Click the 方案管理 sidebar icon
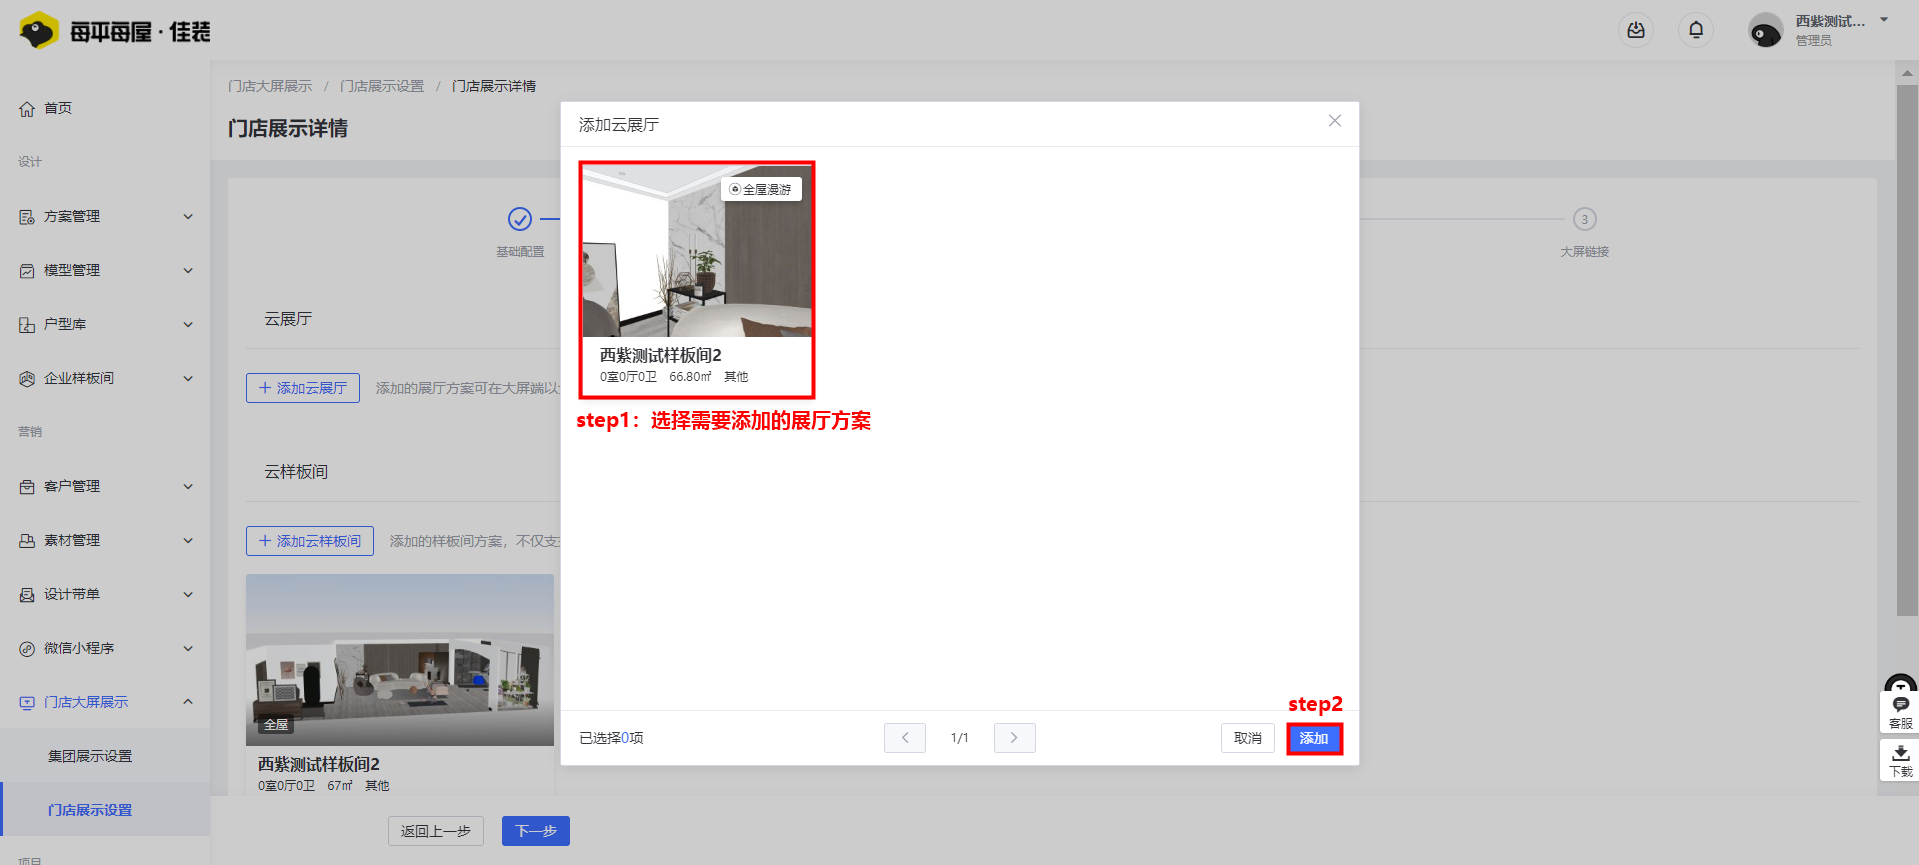The image size is (1919, 865). coord(27,217)
